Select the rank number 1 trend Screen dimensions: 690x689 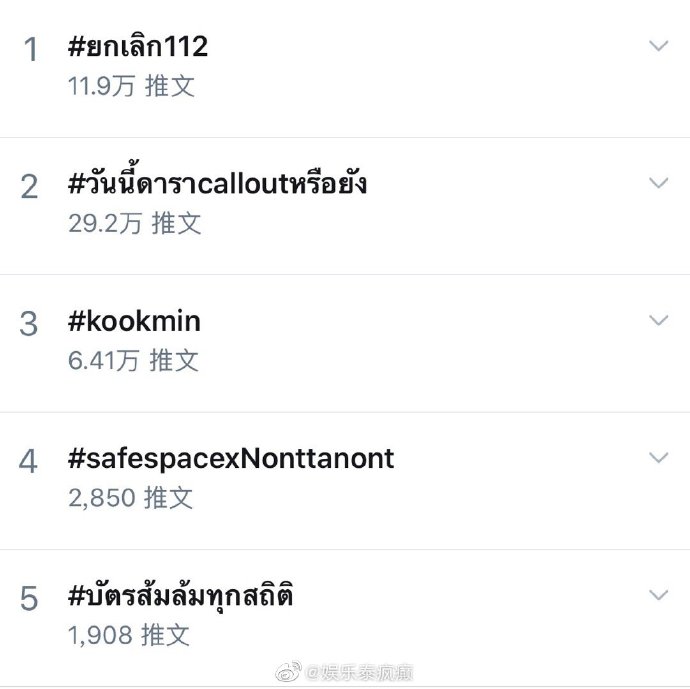pos(30,50)
